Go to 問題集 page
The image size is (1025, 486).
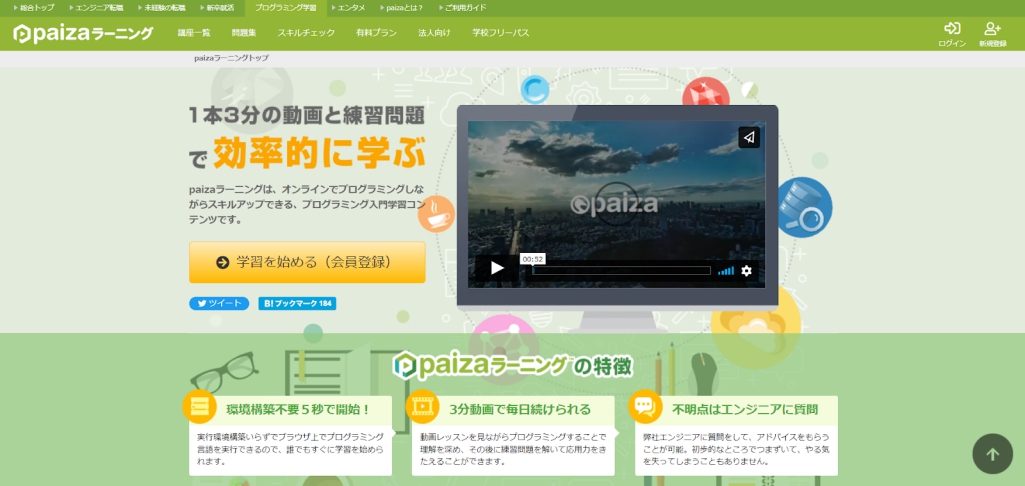click(x=244, y=33)
